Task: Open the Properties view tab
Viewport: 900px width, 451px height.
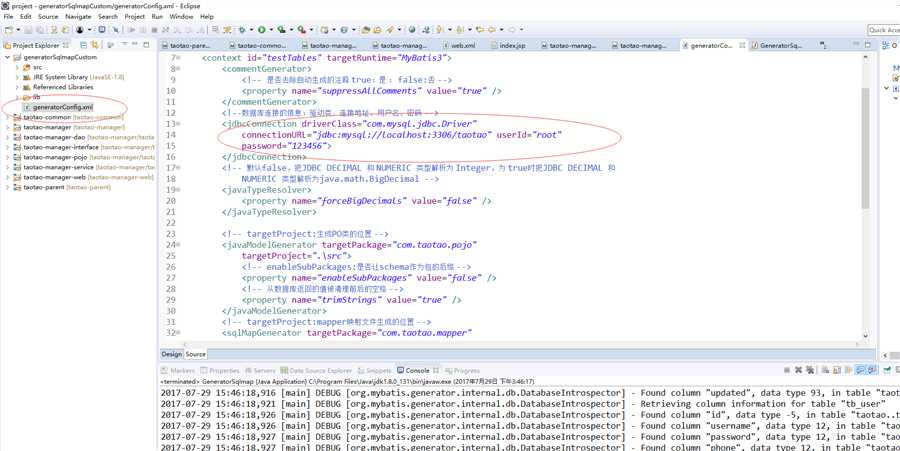Action: [x=220, y=371]
